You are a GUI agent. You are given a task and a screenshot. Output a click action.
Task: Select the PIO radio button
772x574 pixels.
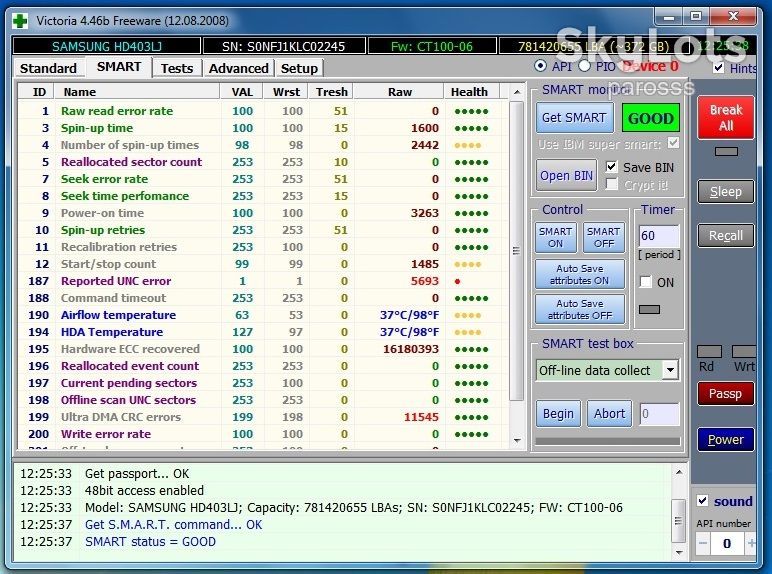(x=584, y=66)
